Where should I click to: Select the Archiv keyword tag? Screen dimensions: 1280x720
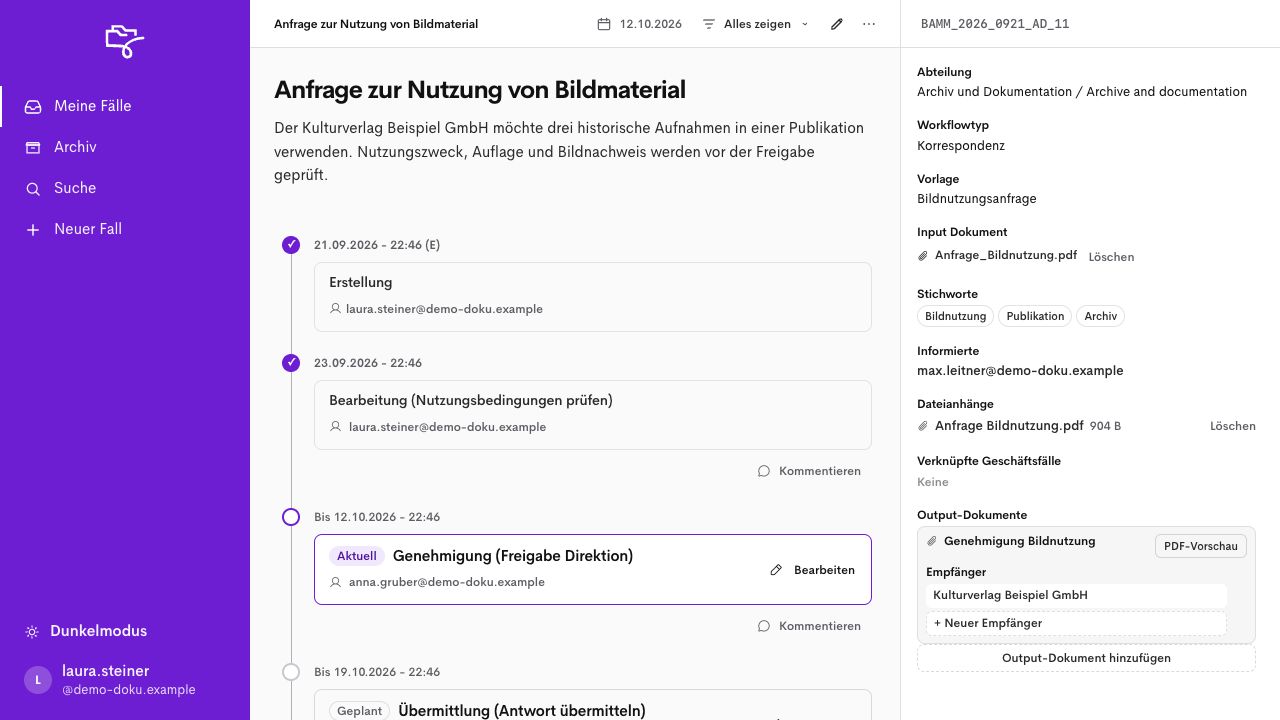(x=1100, y=316)
